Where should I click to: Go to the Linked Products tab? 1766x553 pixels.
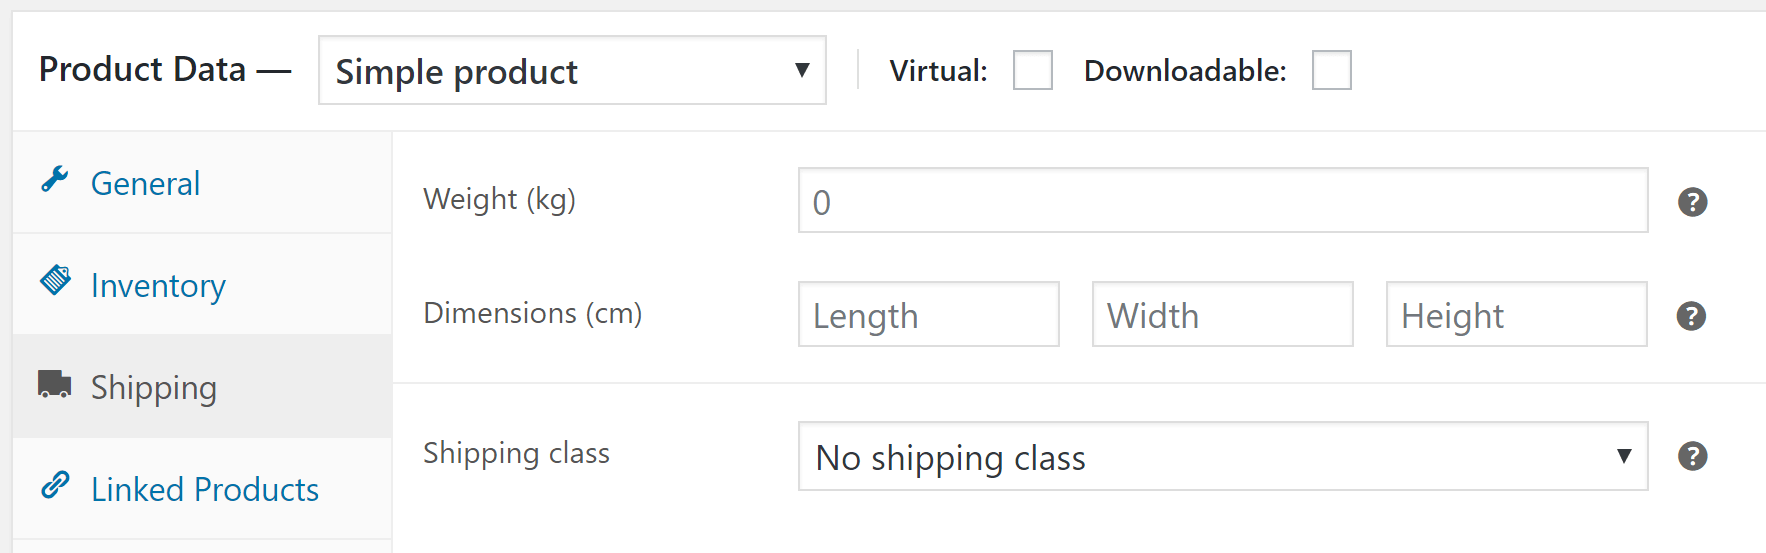pos(202,489)
